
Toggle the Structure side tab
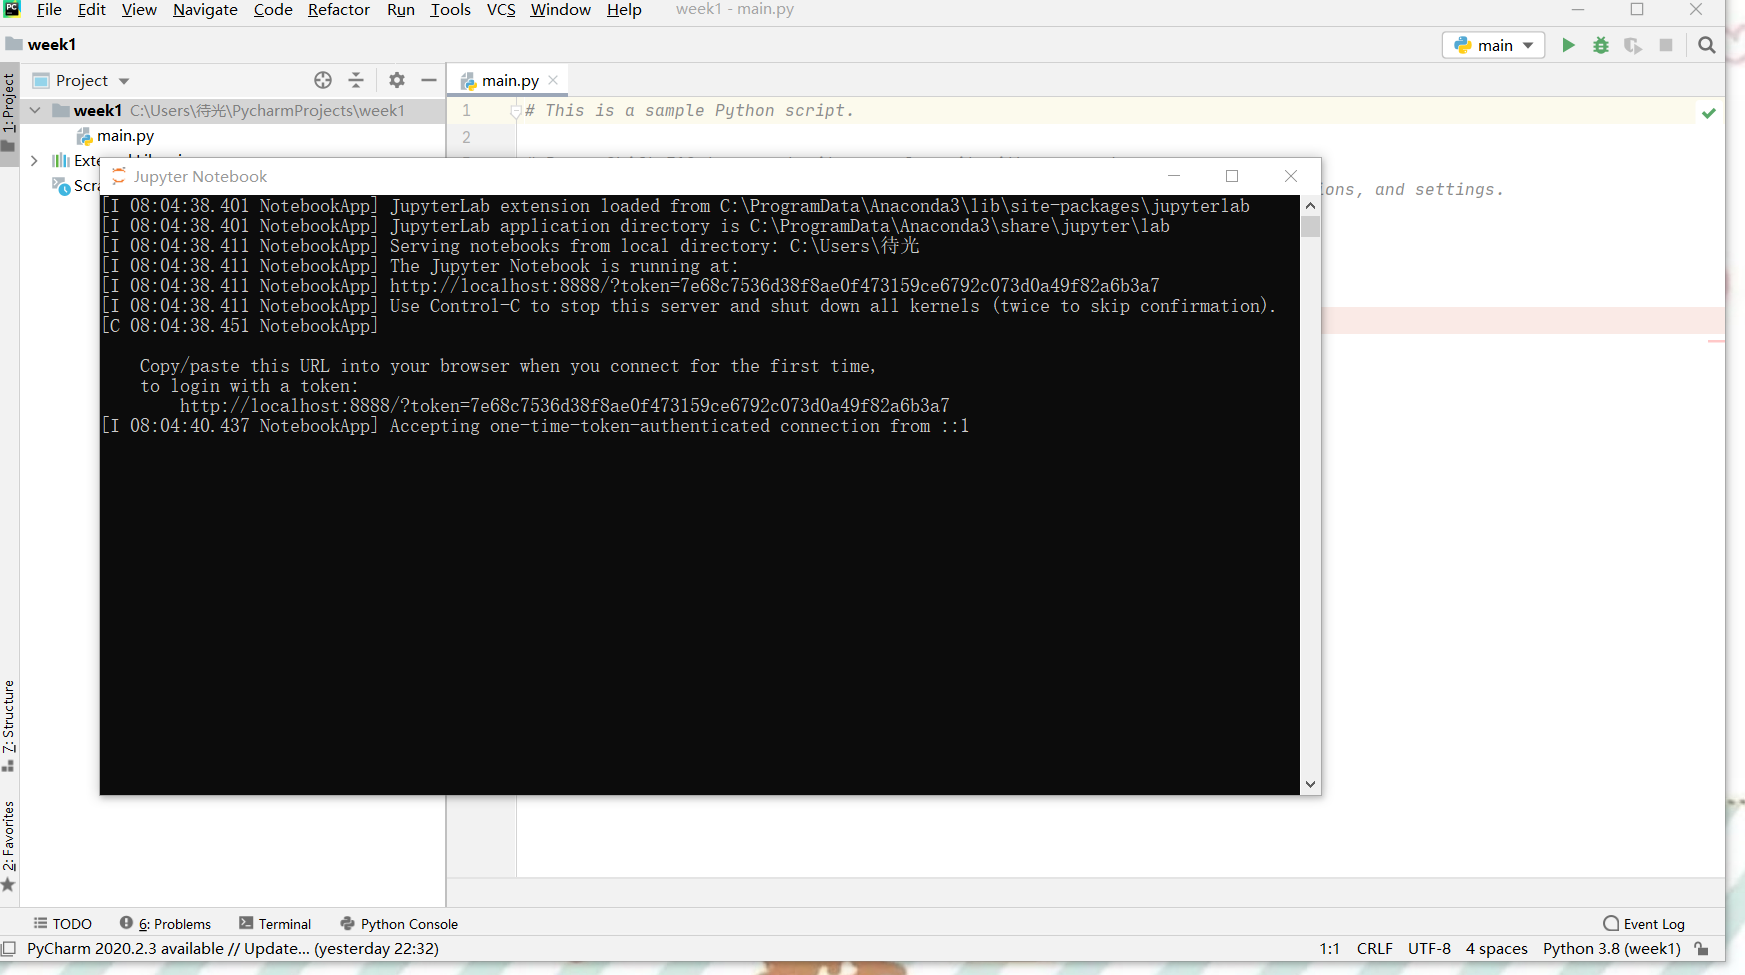(x=9, y=726)
